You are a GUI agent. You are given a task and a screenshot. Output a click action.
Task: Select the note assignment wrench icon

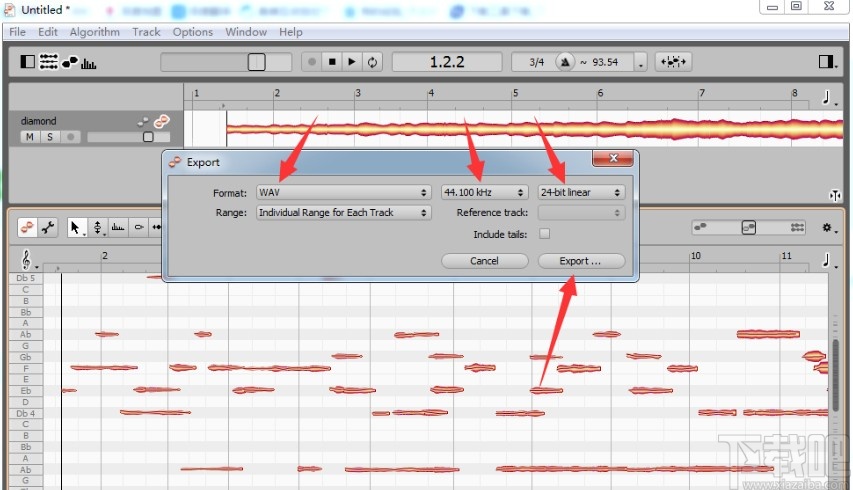click(48, 227)
